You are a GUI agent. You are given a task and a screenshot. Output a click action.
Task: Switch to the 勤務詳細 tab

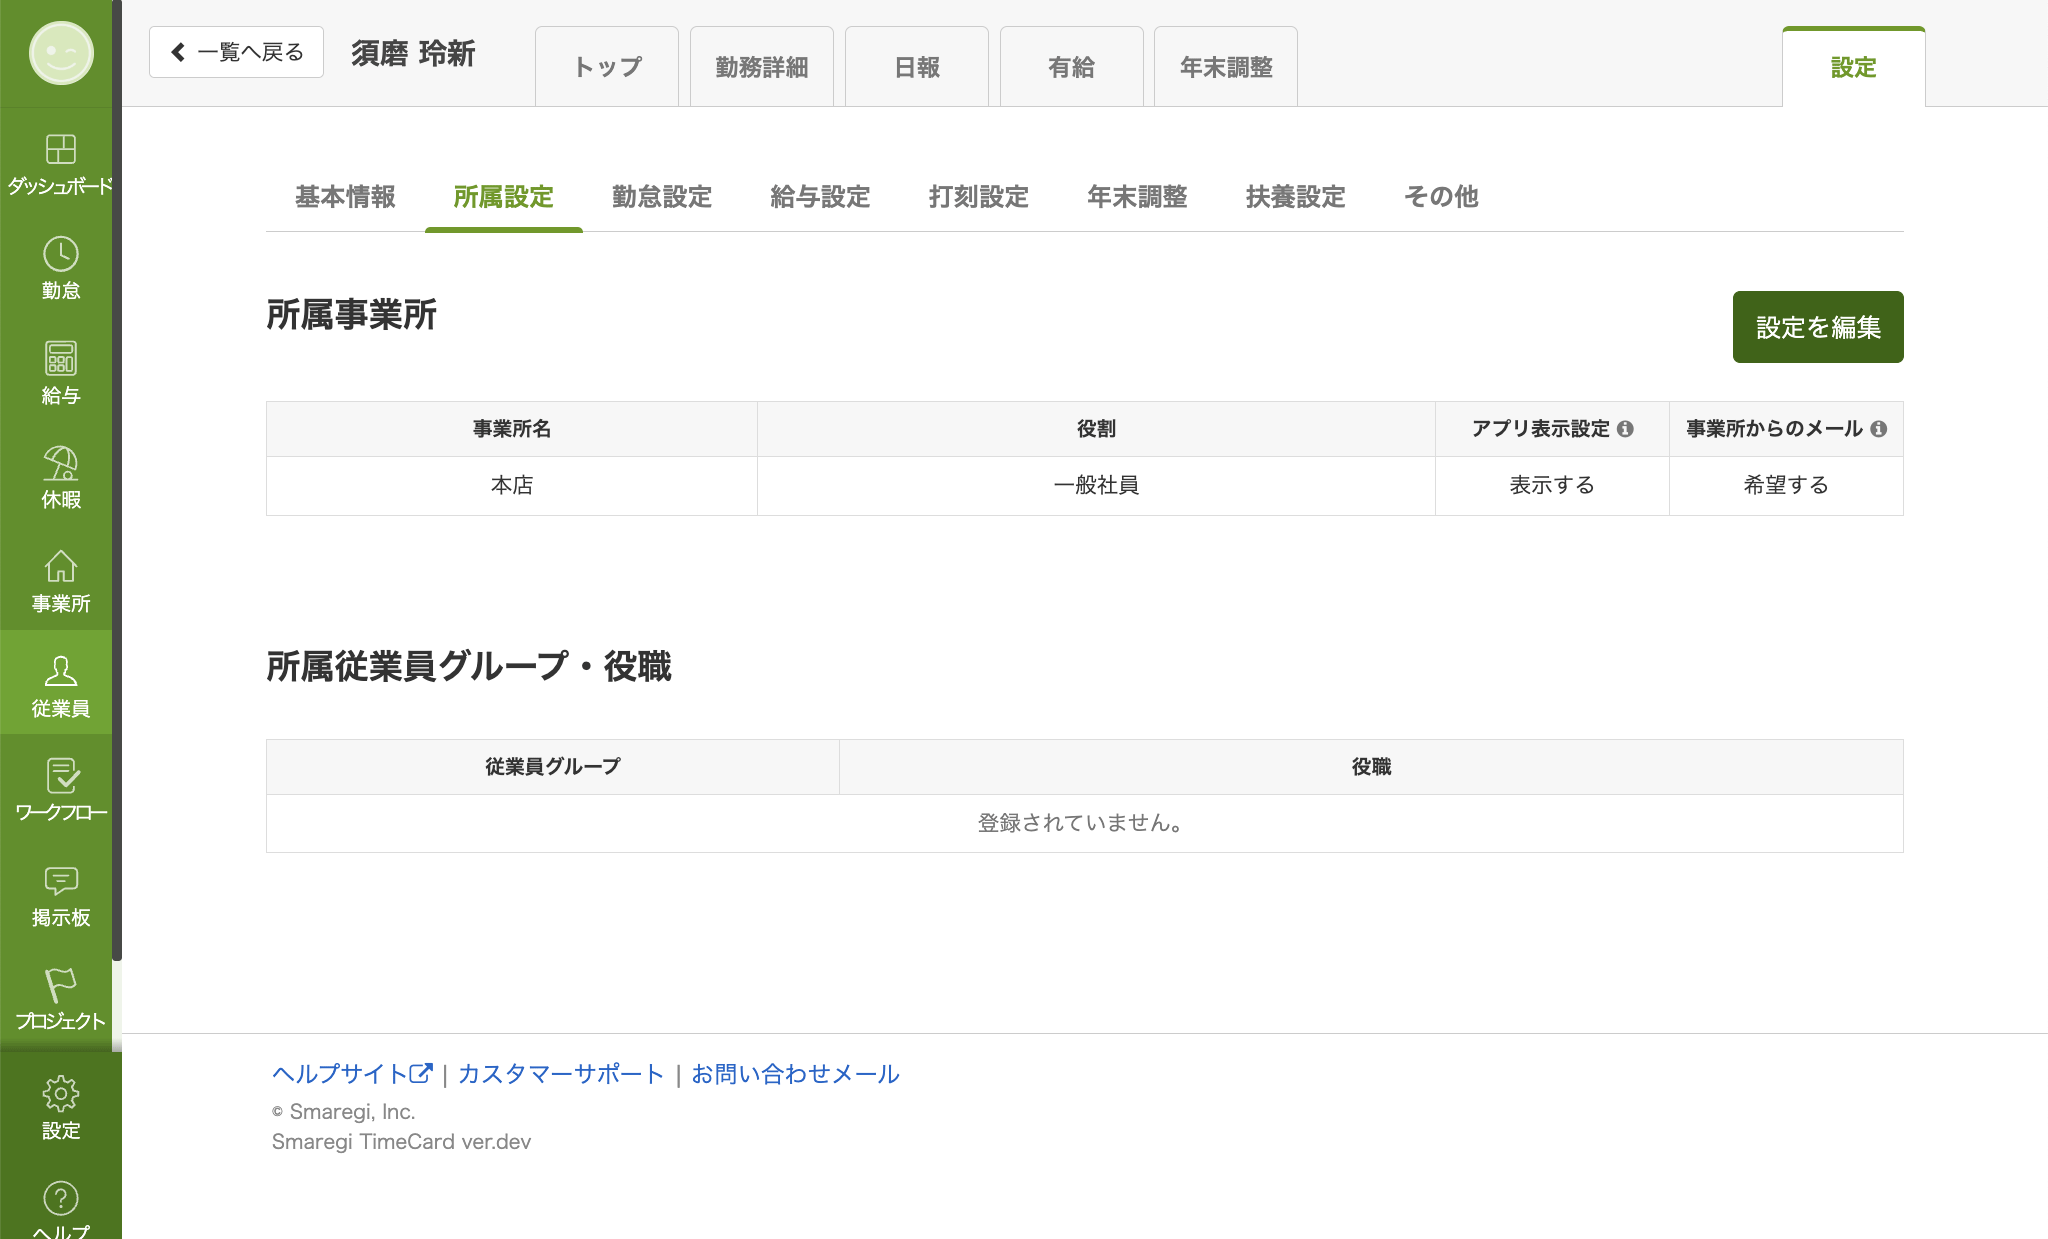[762, 66]
